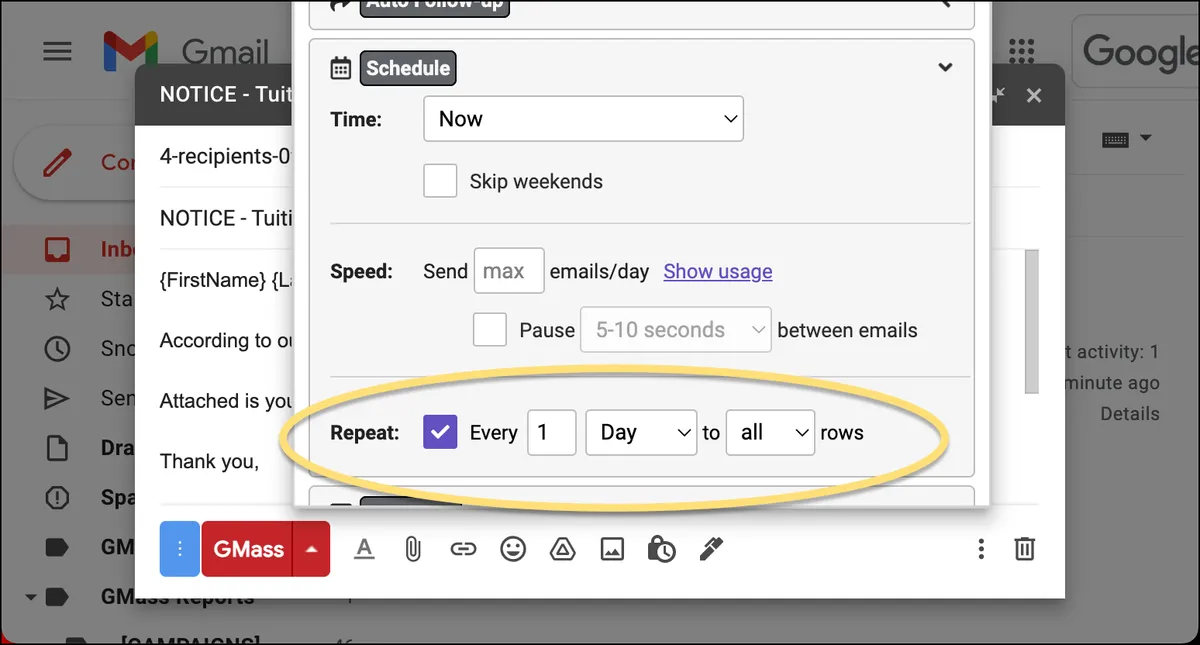Click the insert photo icon
This screenshot has width=1200, height=645.
click(x=612, y=549)
